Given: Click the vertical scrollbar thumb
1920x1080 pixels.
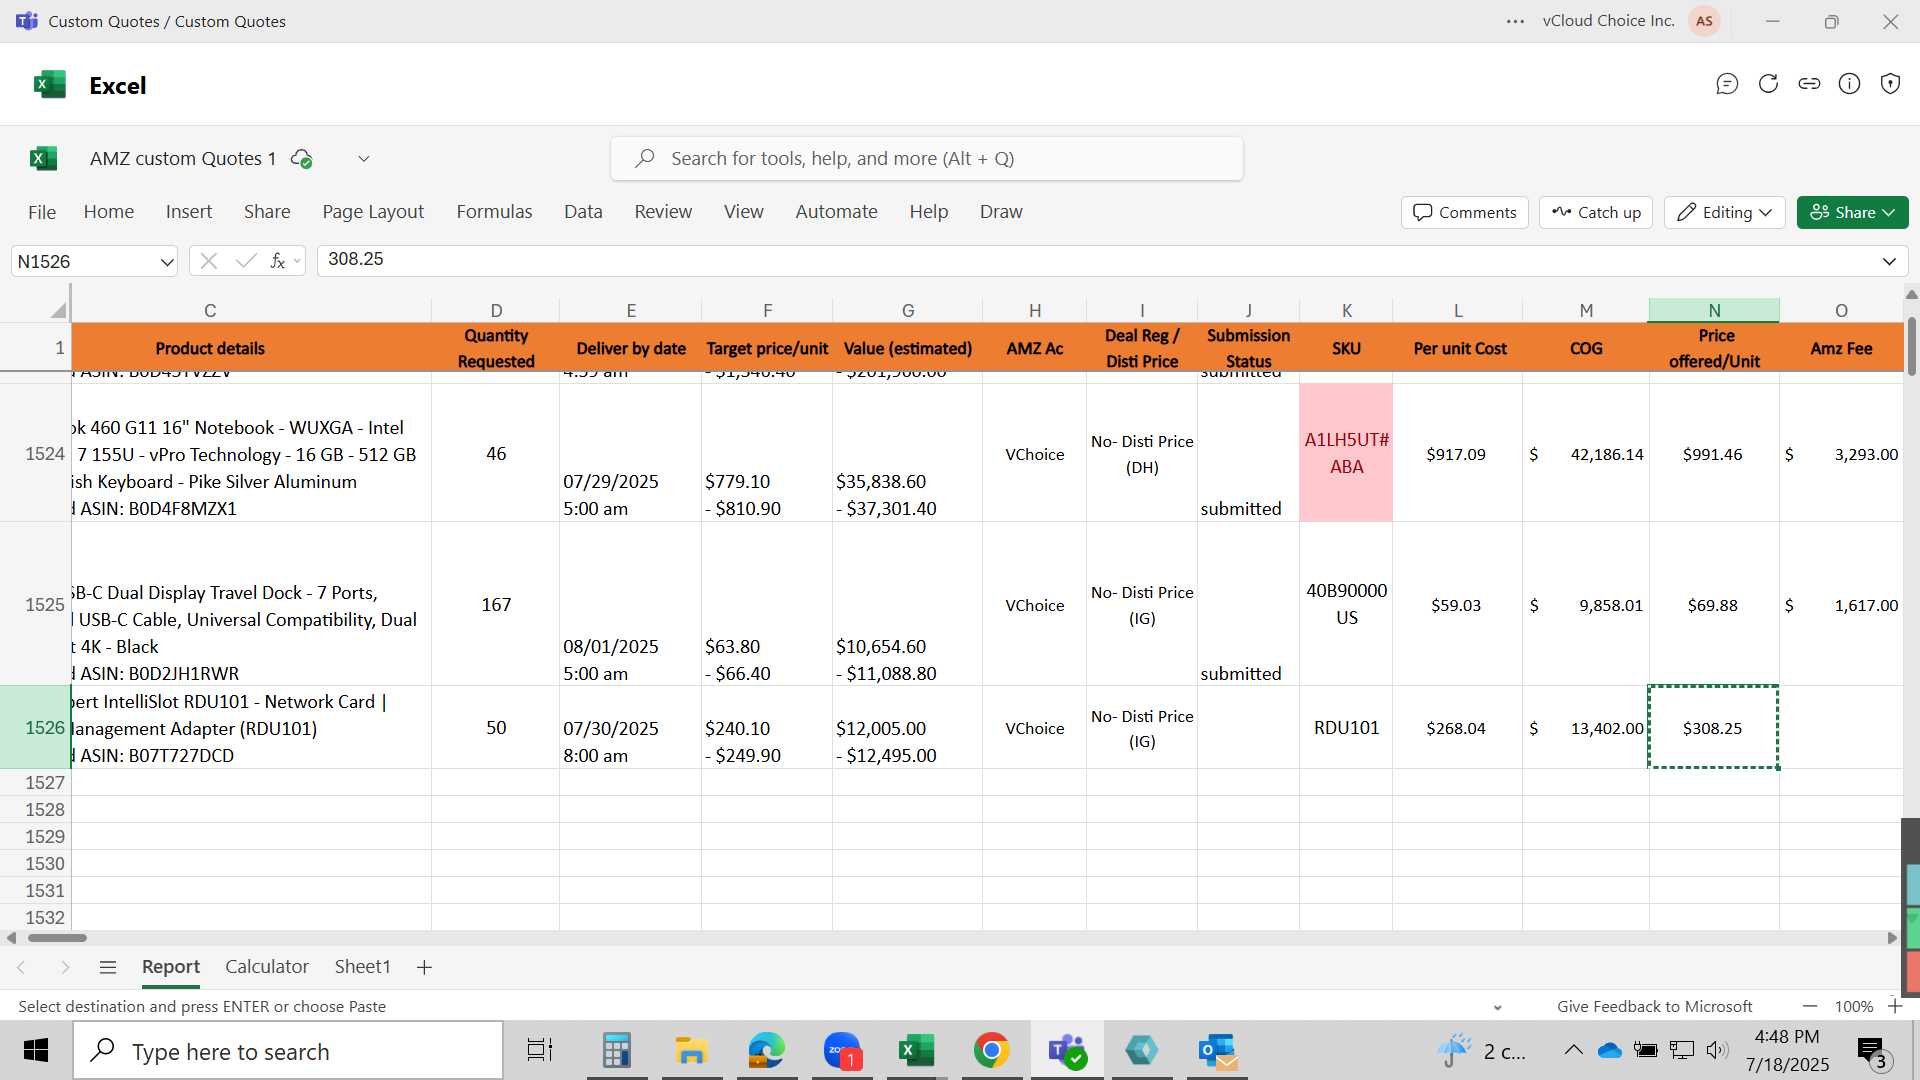Looking at the screenshot, I should point(1911,346).
